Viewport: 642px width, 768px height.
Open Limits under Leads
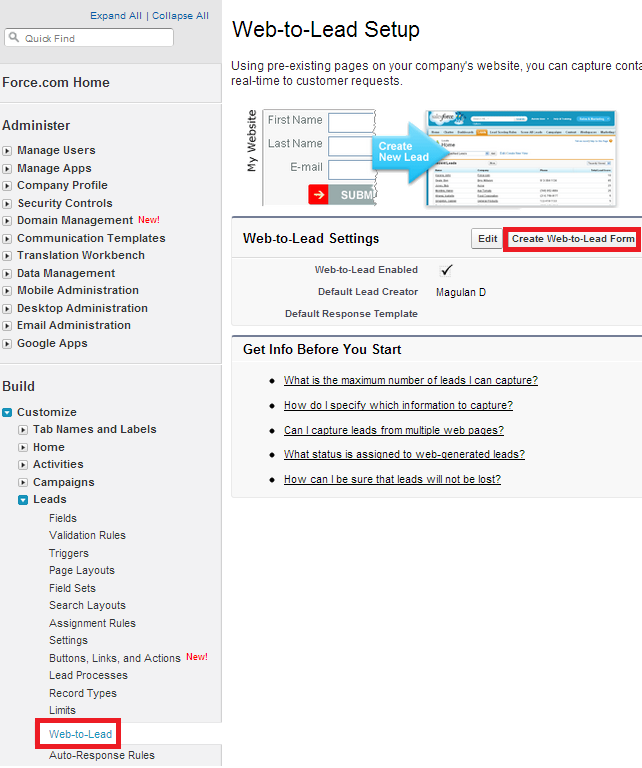[62, 710]
